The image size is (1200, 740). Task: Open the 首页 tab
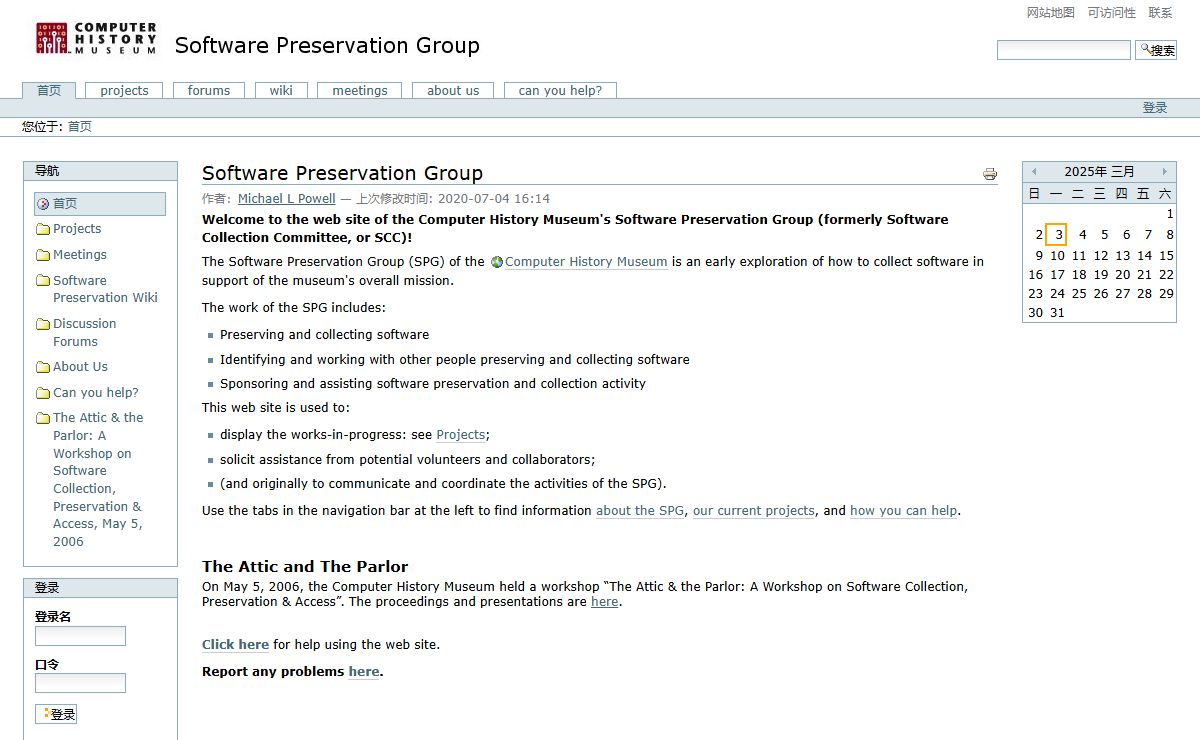coord(49,90)
